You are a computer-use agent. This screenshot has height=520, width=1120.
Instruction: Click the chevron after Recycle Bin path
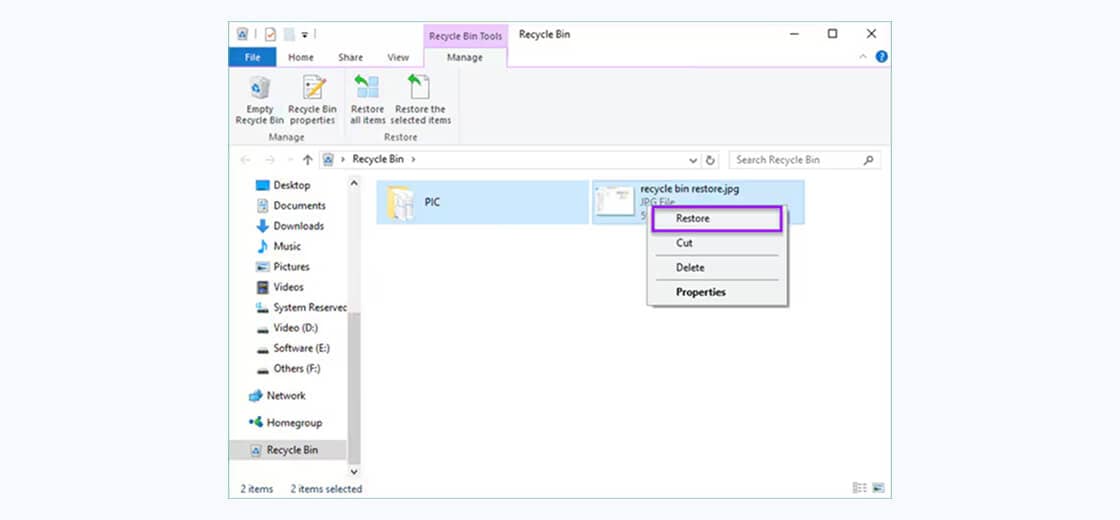[413, 160]
